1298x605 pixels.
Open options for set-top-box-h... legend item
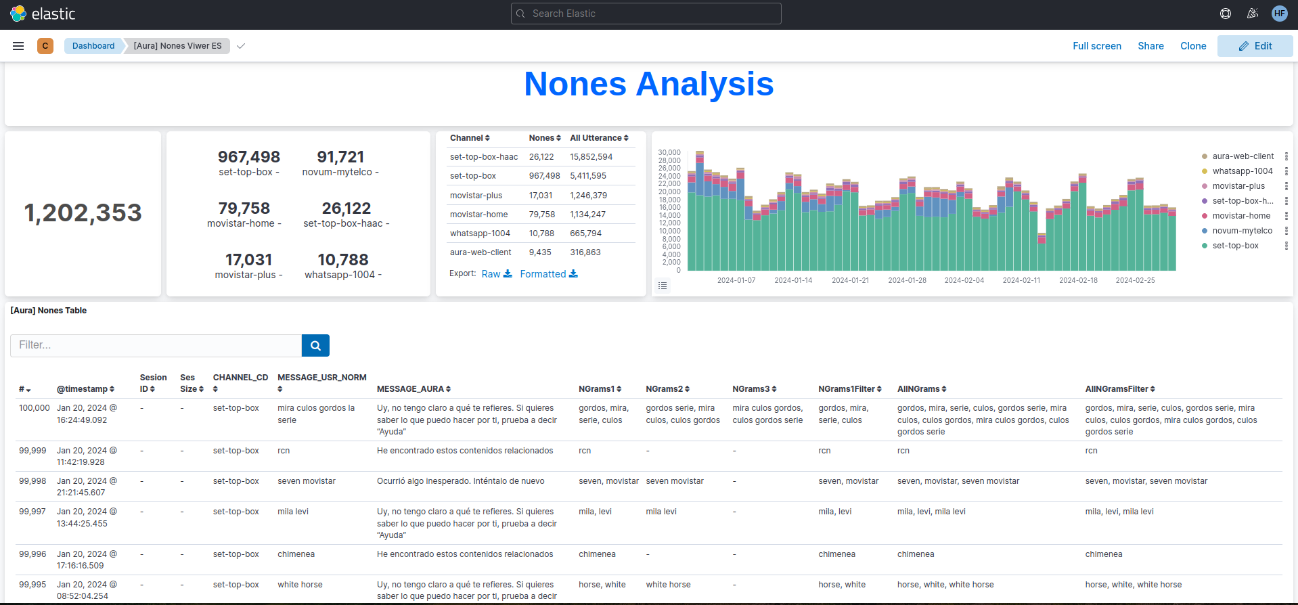coord(1286,201)
